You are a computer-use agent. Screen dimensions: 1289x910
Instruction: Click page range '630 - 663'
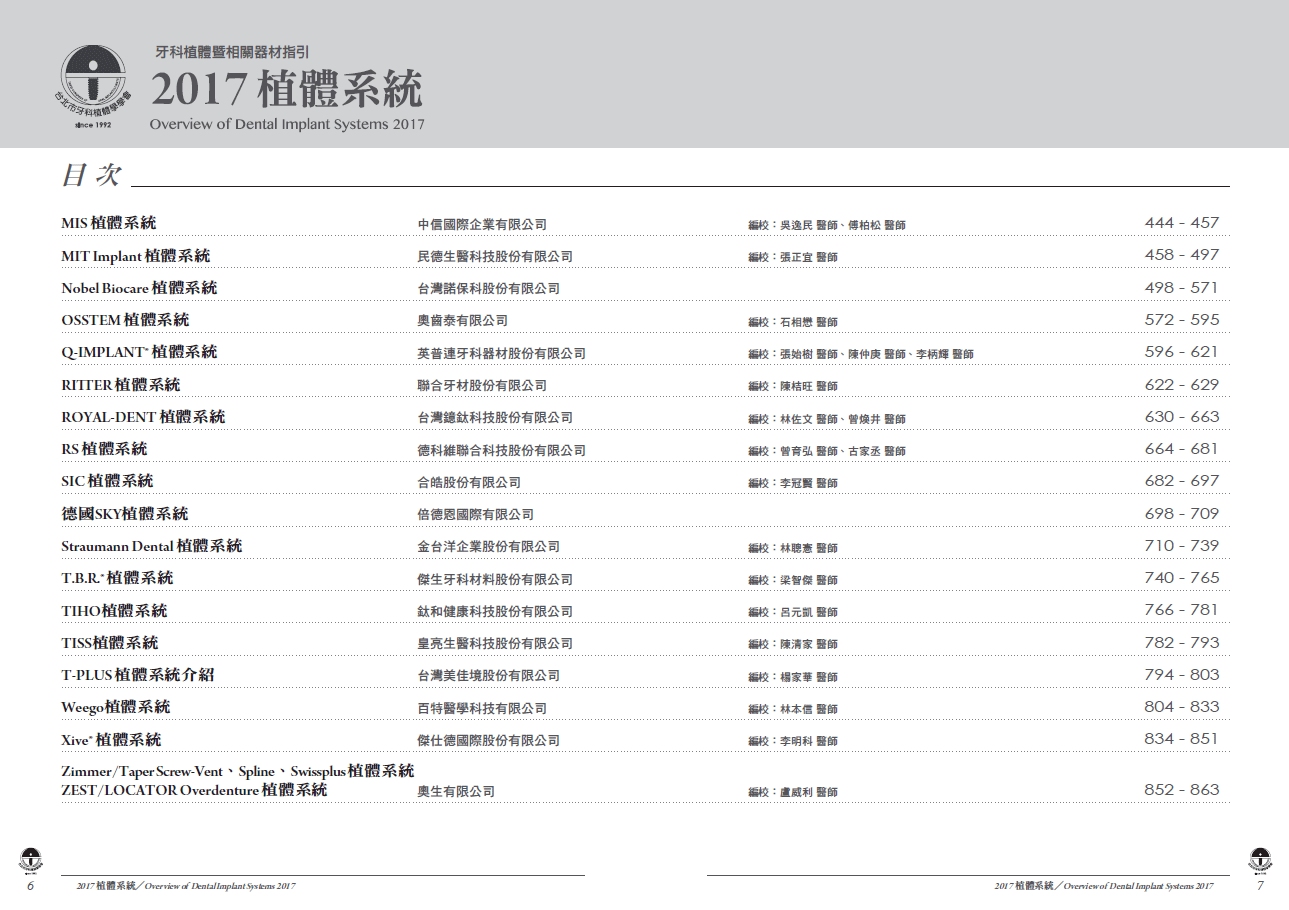point(1182,417)
